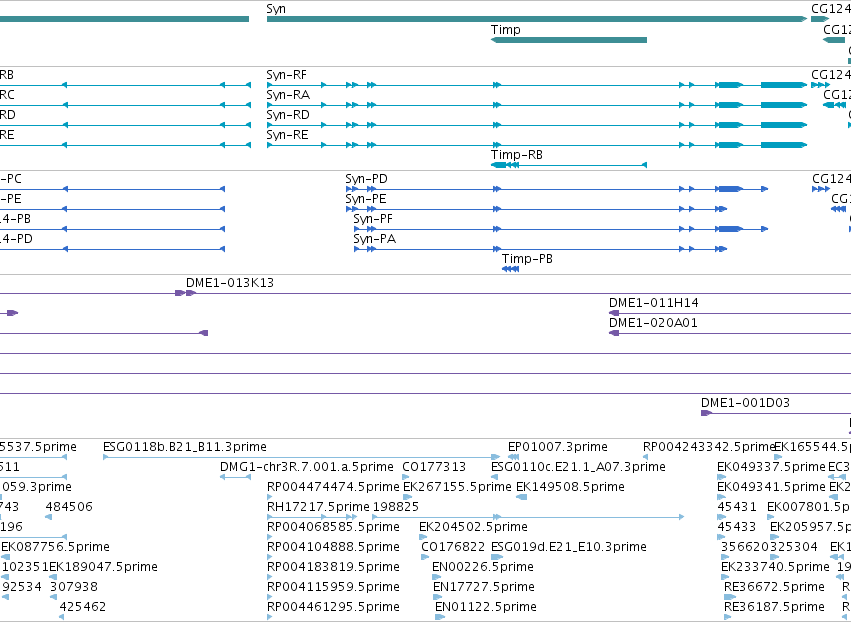Click the 307938 feature label
The width and height of the screenshot is (851, 622).
click(74, 587)
